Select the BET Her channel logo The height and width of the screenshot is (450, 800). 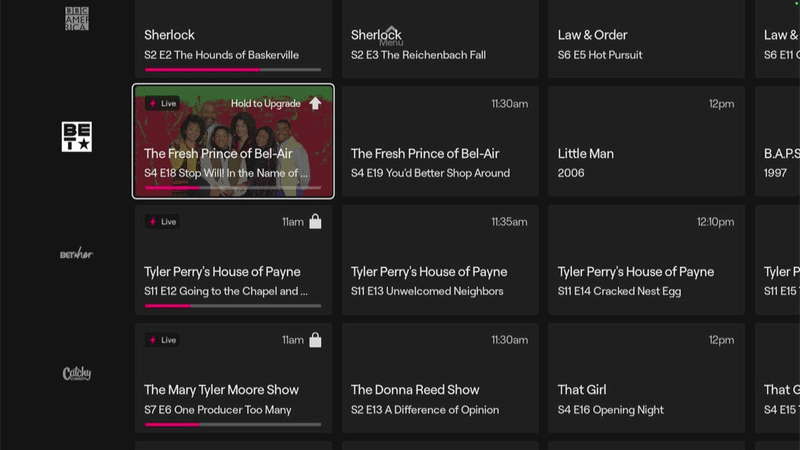coord(77,254)
